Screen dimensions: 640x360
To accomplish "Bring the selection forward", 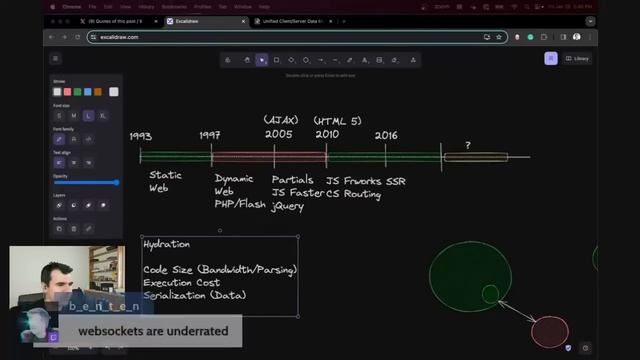I will 89,205.
